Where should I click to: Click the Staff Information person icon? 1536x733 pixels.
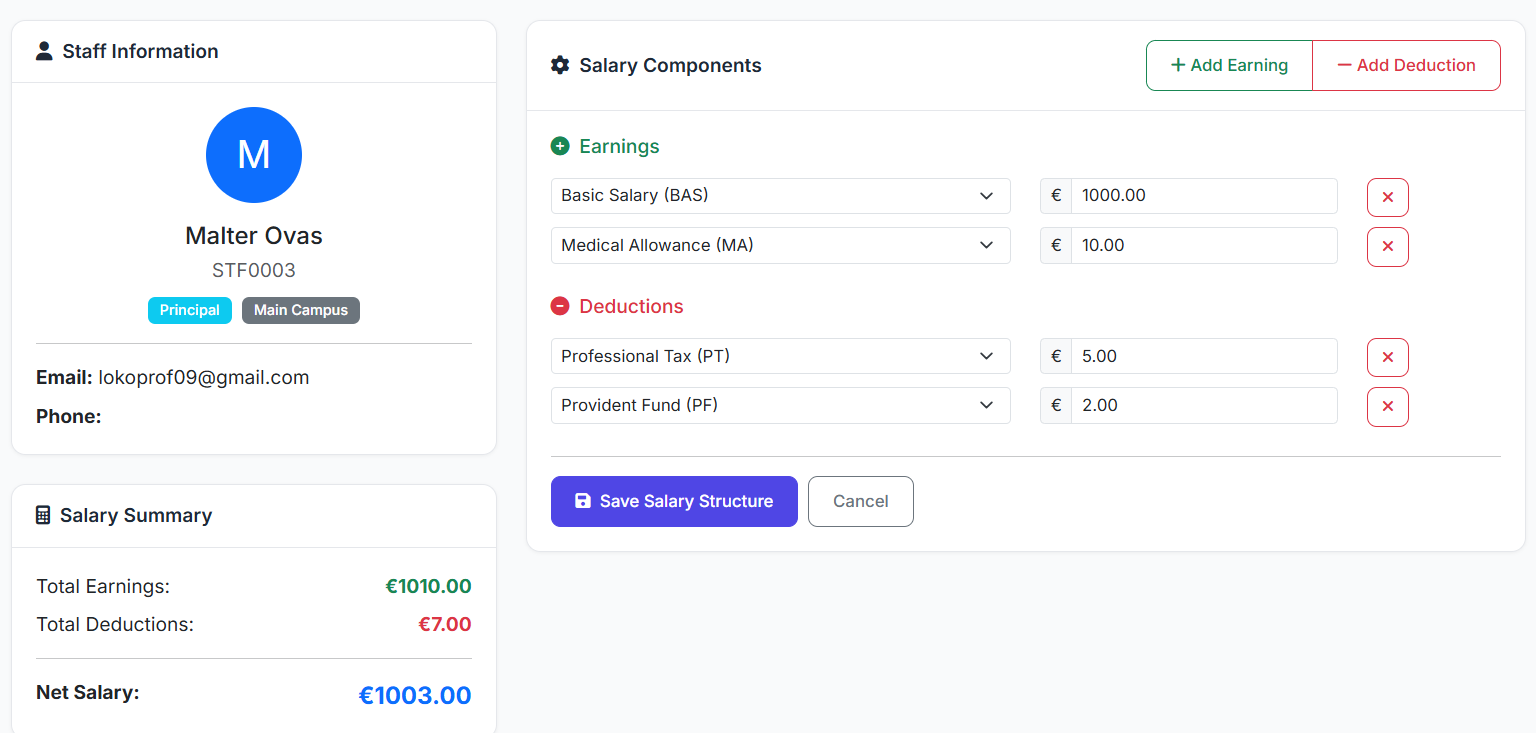(44, 51)
